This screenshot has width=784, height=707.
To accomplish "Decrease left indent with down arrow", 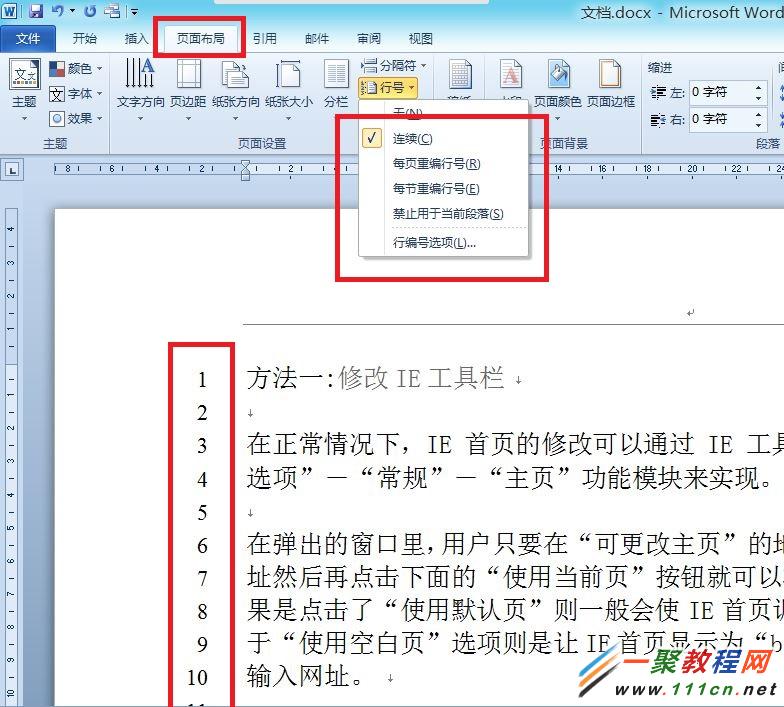I will (759, 98).
